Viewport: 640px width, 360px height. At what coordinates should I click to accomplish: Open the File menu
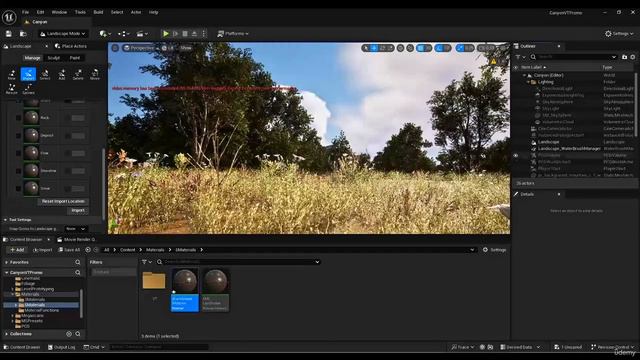click(25, 12)
